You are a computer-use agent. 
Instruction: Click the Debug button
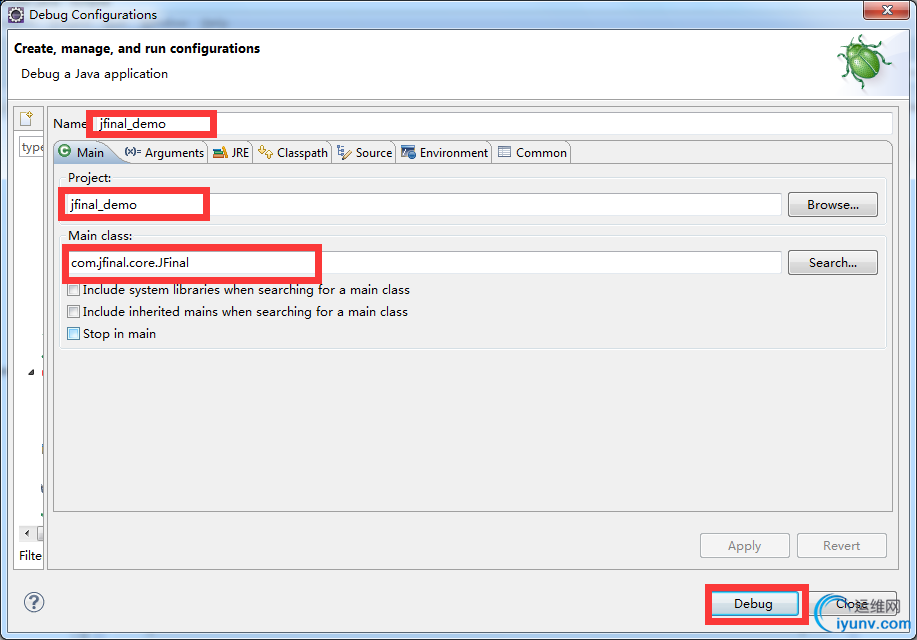[x=753, y=603]
